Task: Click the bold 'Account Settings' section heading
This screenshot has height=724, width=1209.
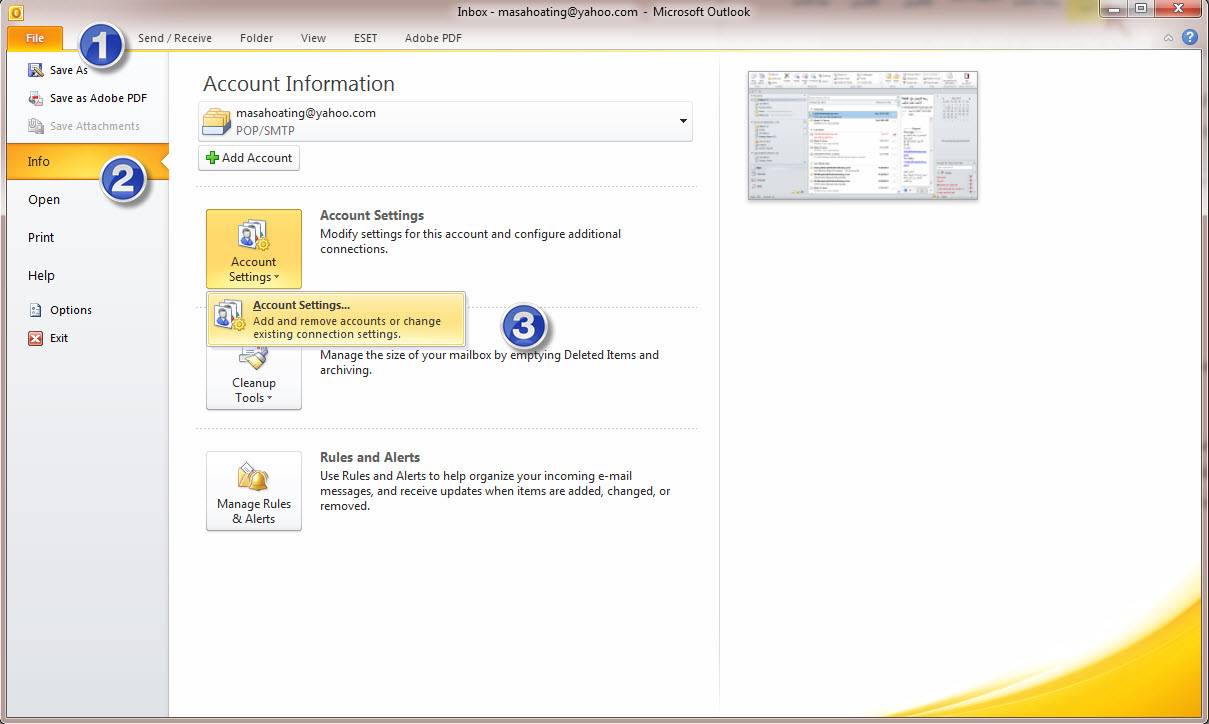Action: pos(372,215)
